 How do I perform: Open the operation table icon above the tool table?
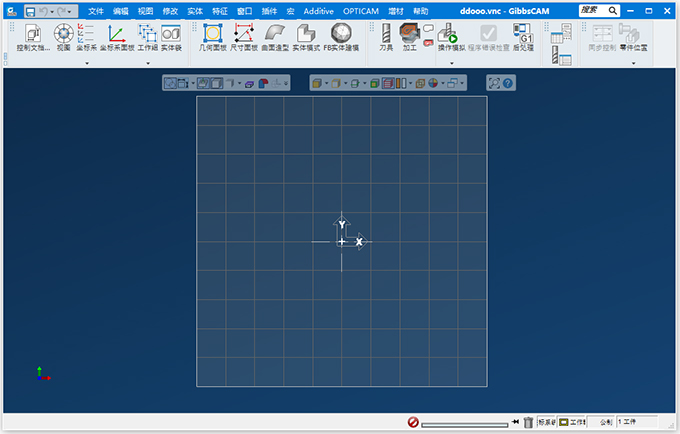coord(561,34)
